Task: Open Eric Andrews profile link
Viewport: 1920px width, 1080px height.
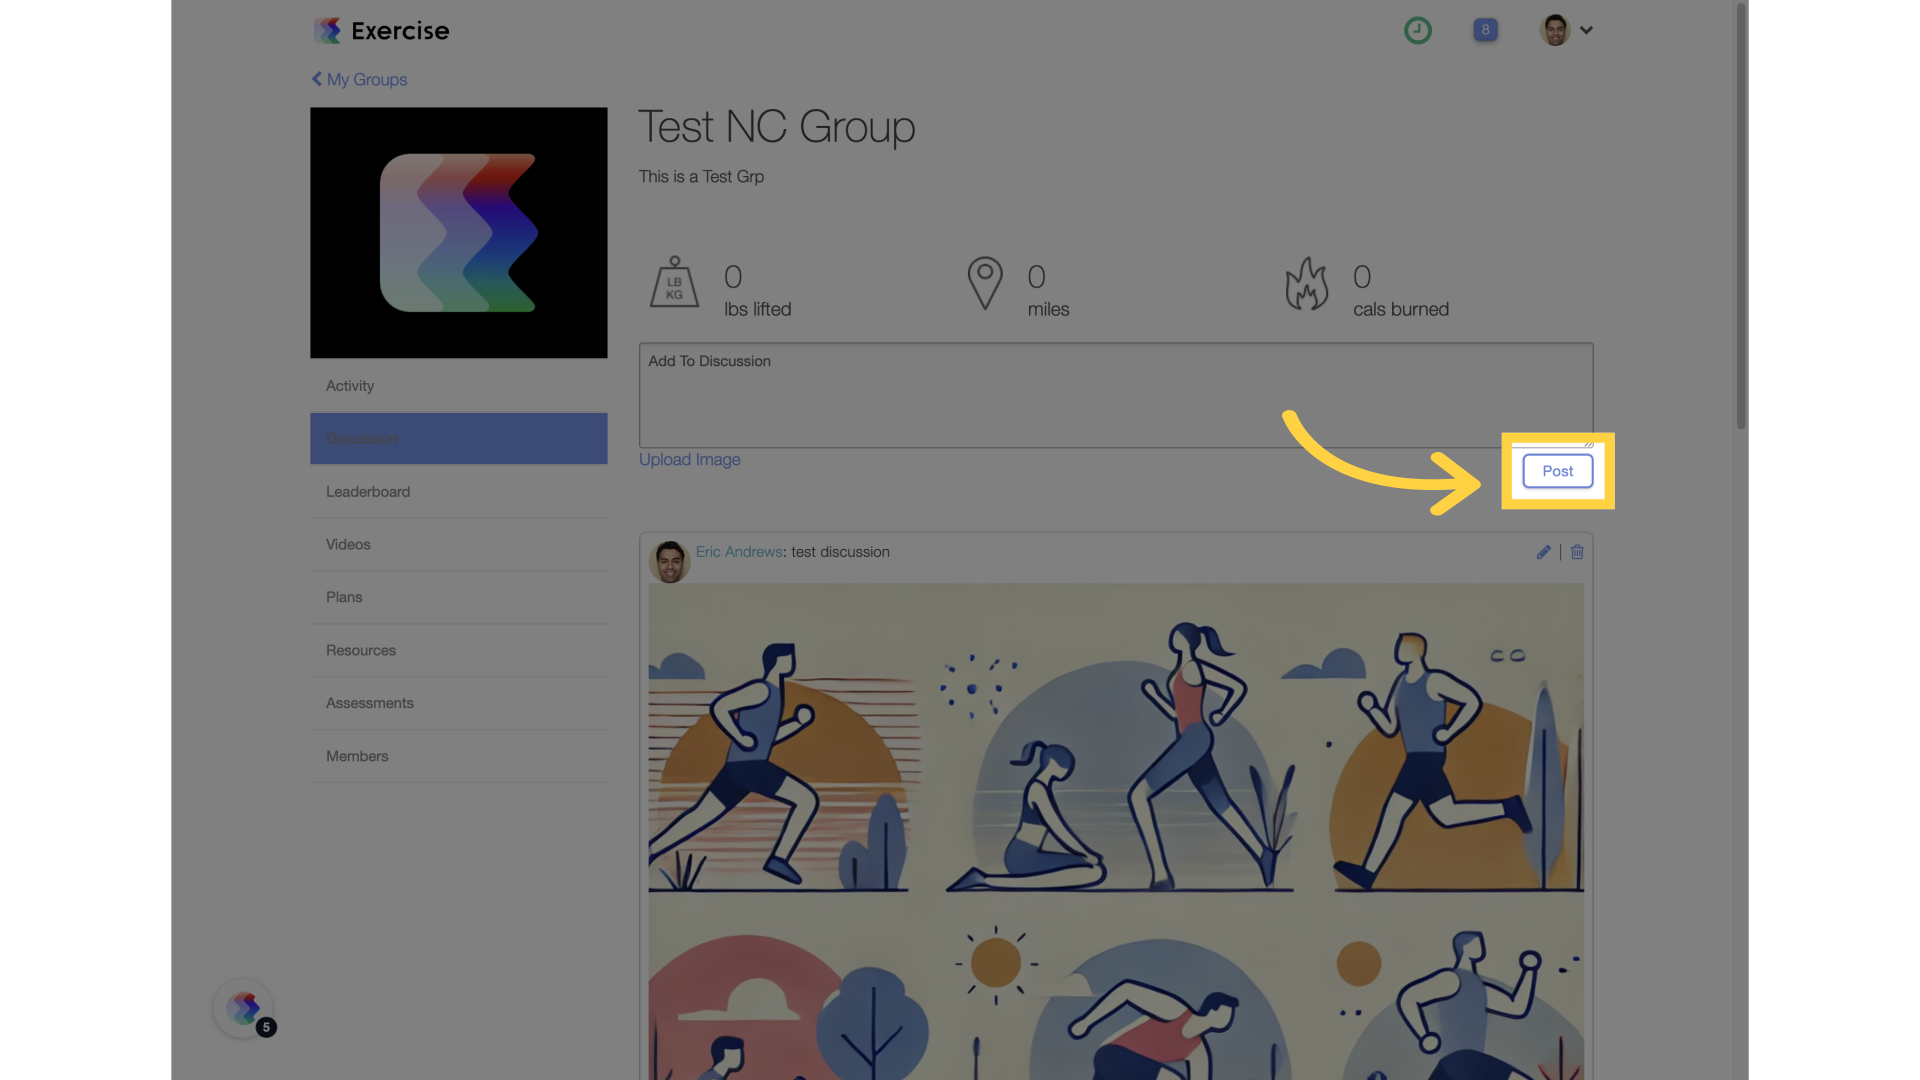Action: [739, 552]
